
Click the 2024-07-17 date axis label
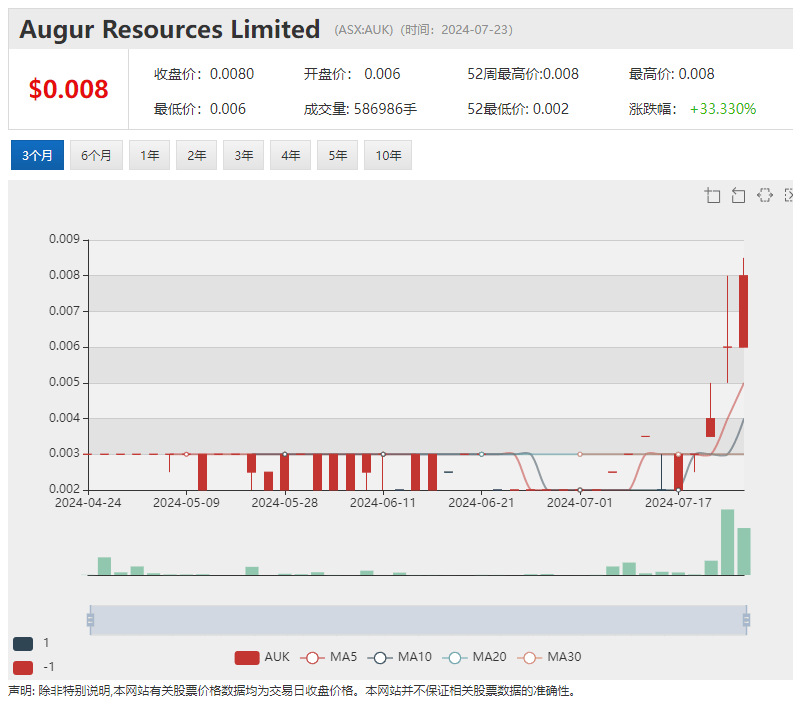pos(678,503)
